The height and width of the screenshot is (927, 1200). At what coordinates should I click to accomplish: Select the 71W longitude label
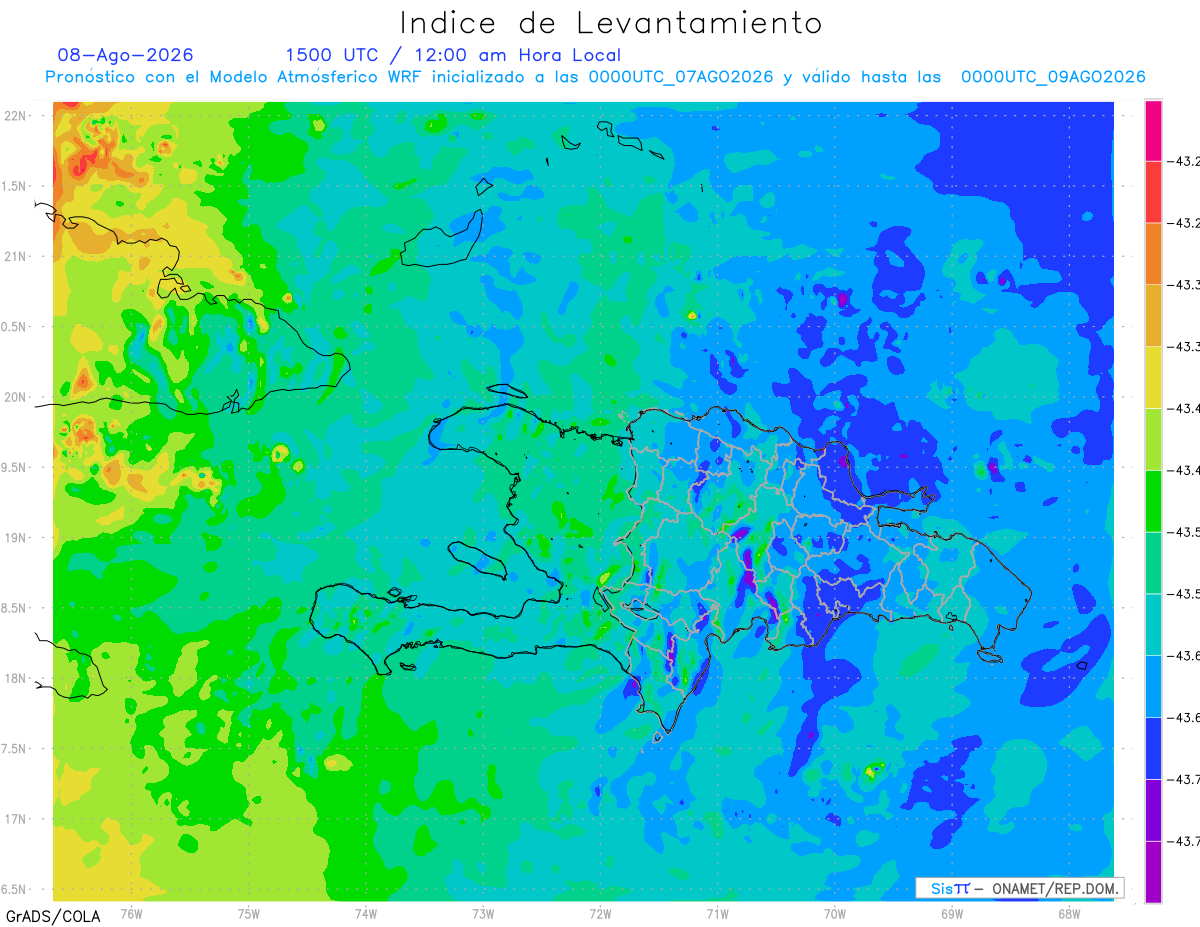[717, 913]
